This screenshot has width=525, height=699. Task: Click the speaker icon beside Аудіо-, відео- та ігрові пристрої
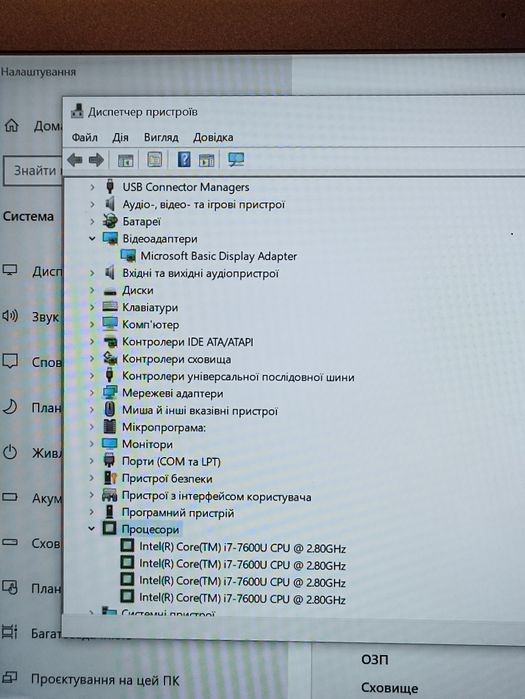(x=110, y=204)
